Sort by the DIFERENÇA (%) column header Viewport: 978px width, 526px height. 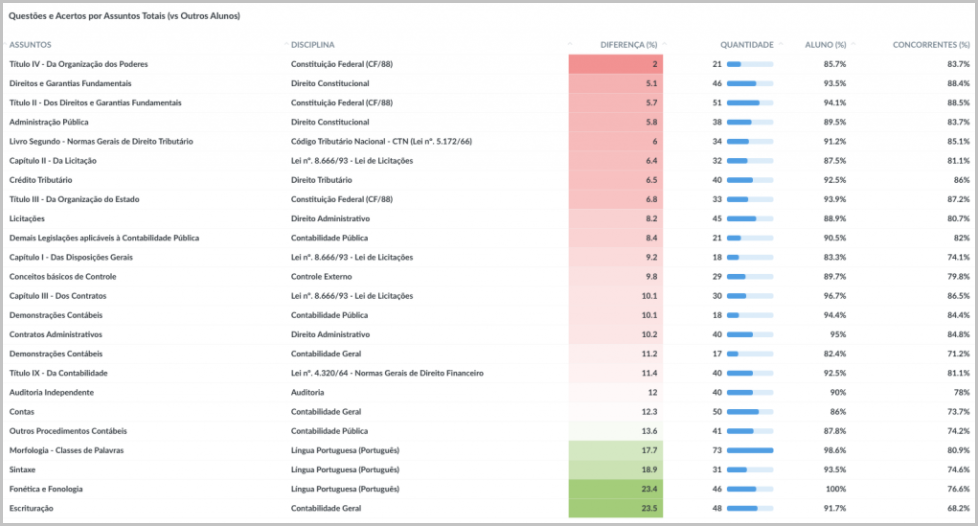click(x=629, y=45)
